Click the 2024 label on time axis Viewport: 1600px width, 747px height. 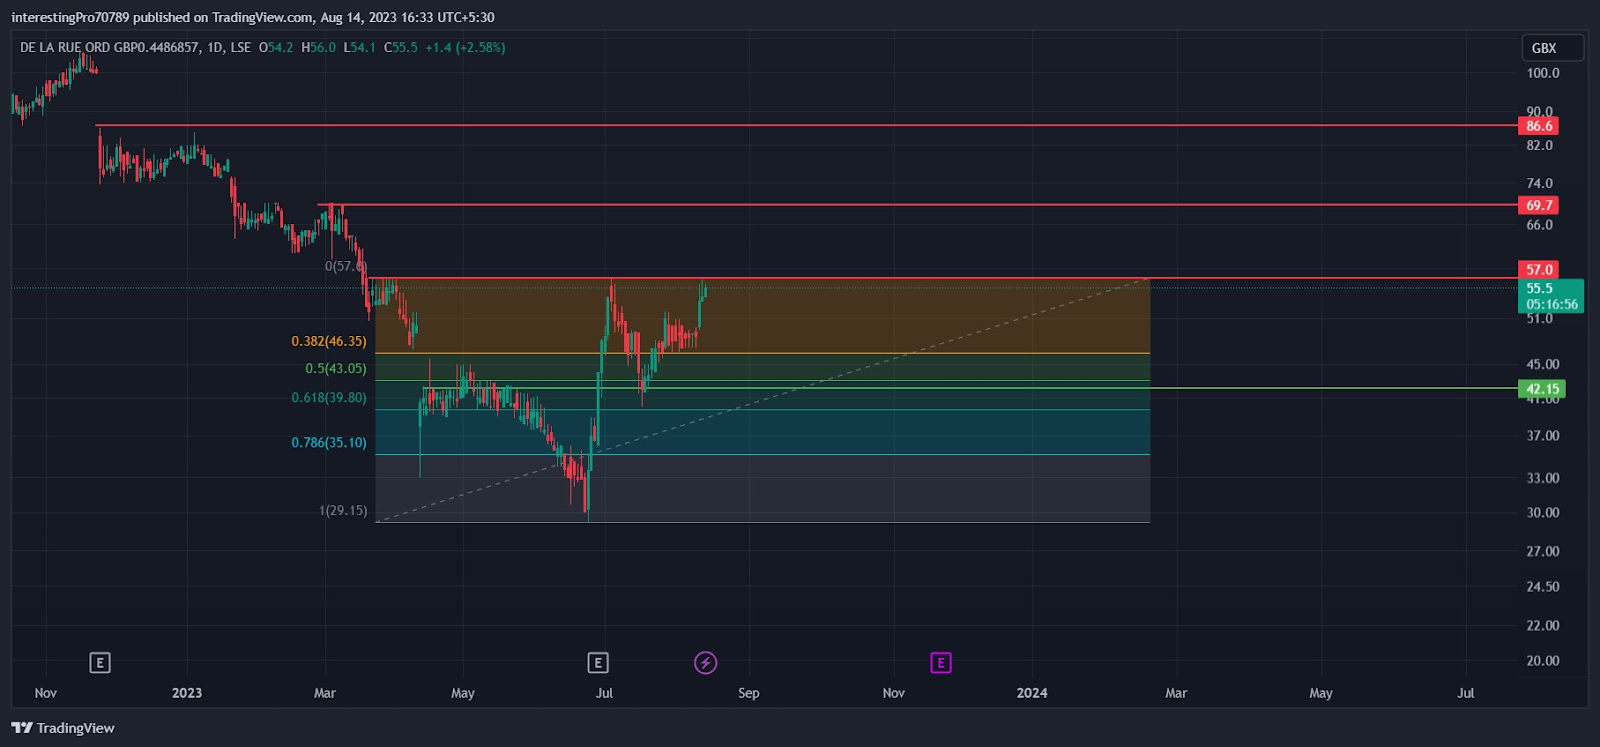[1032, 693]
